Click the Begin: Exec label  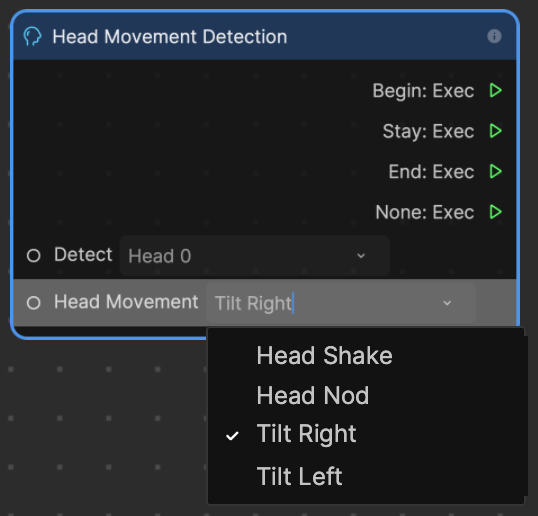tap(423, 91)
